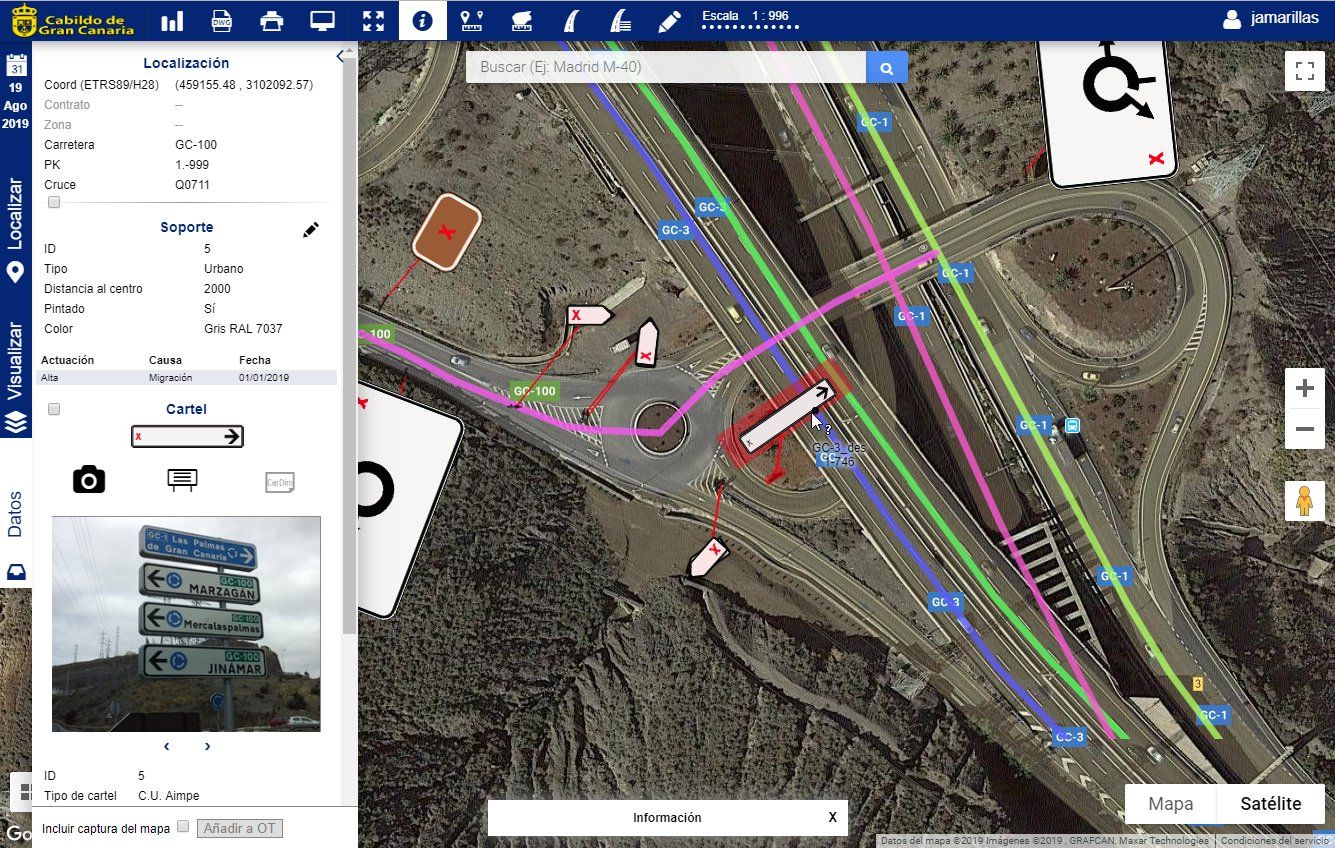The width and height of the screenshot is (1335, 848).
Task: Zoom out on the map
Action: click(1304, 429)
